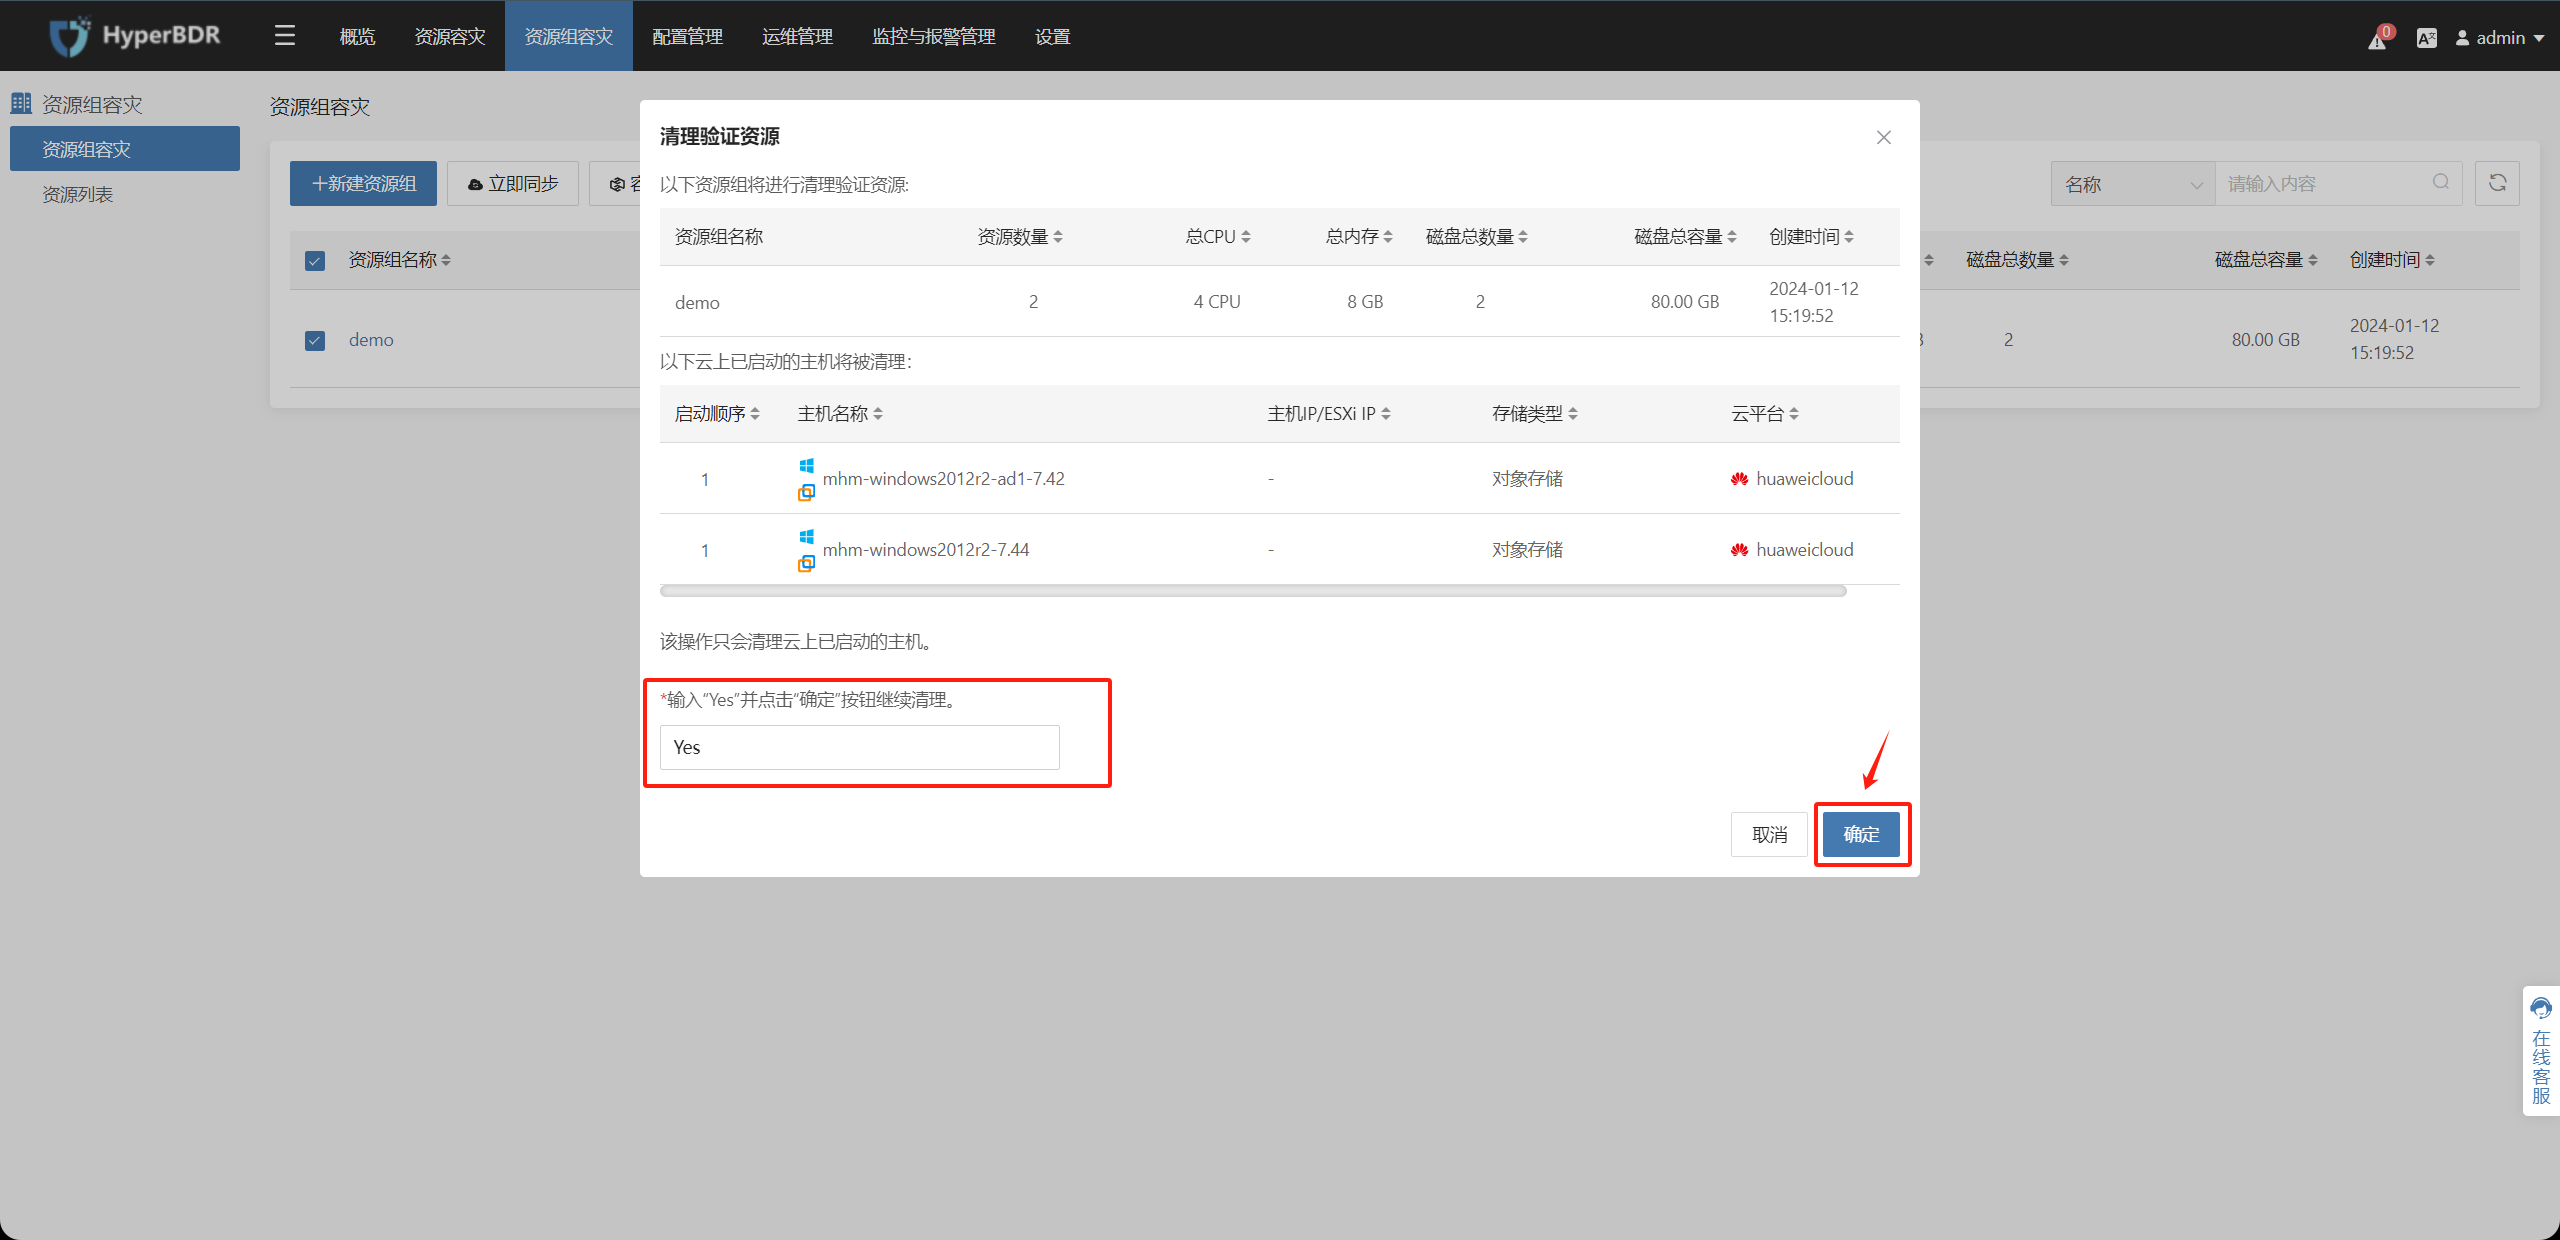Click Windows icon of mhm-windows2012r2-7.44
This screenshot has height=1240, width=2560.
806,537
